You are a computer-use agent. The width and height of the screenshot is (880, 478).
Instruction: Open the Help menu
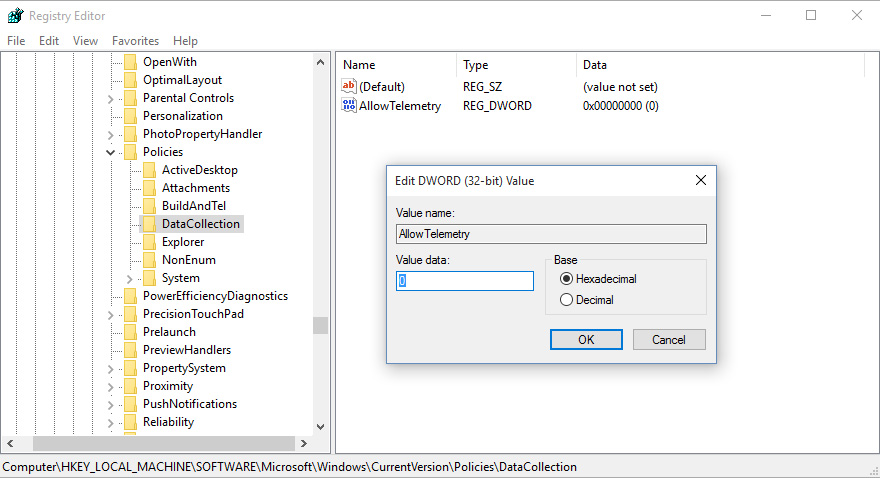185,41
